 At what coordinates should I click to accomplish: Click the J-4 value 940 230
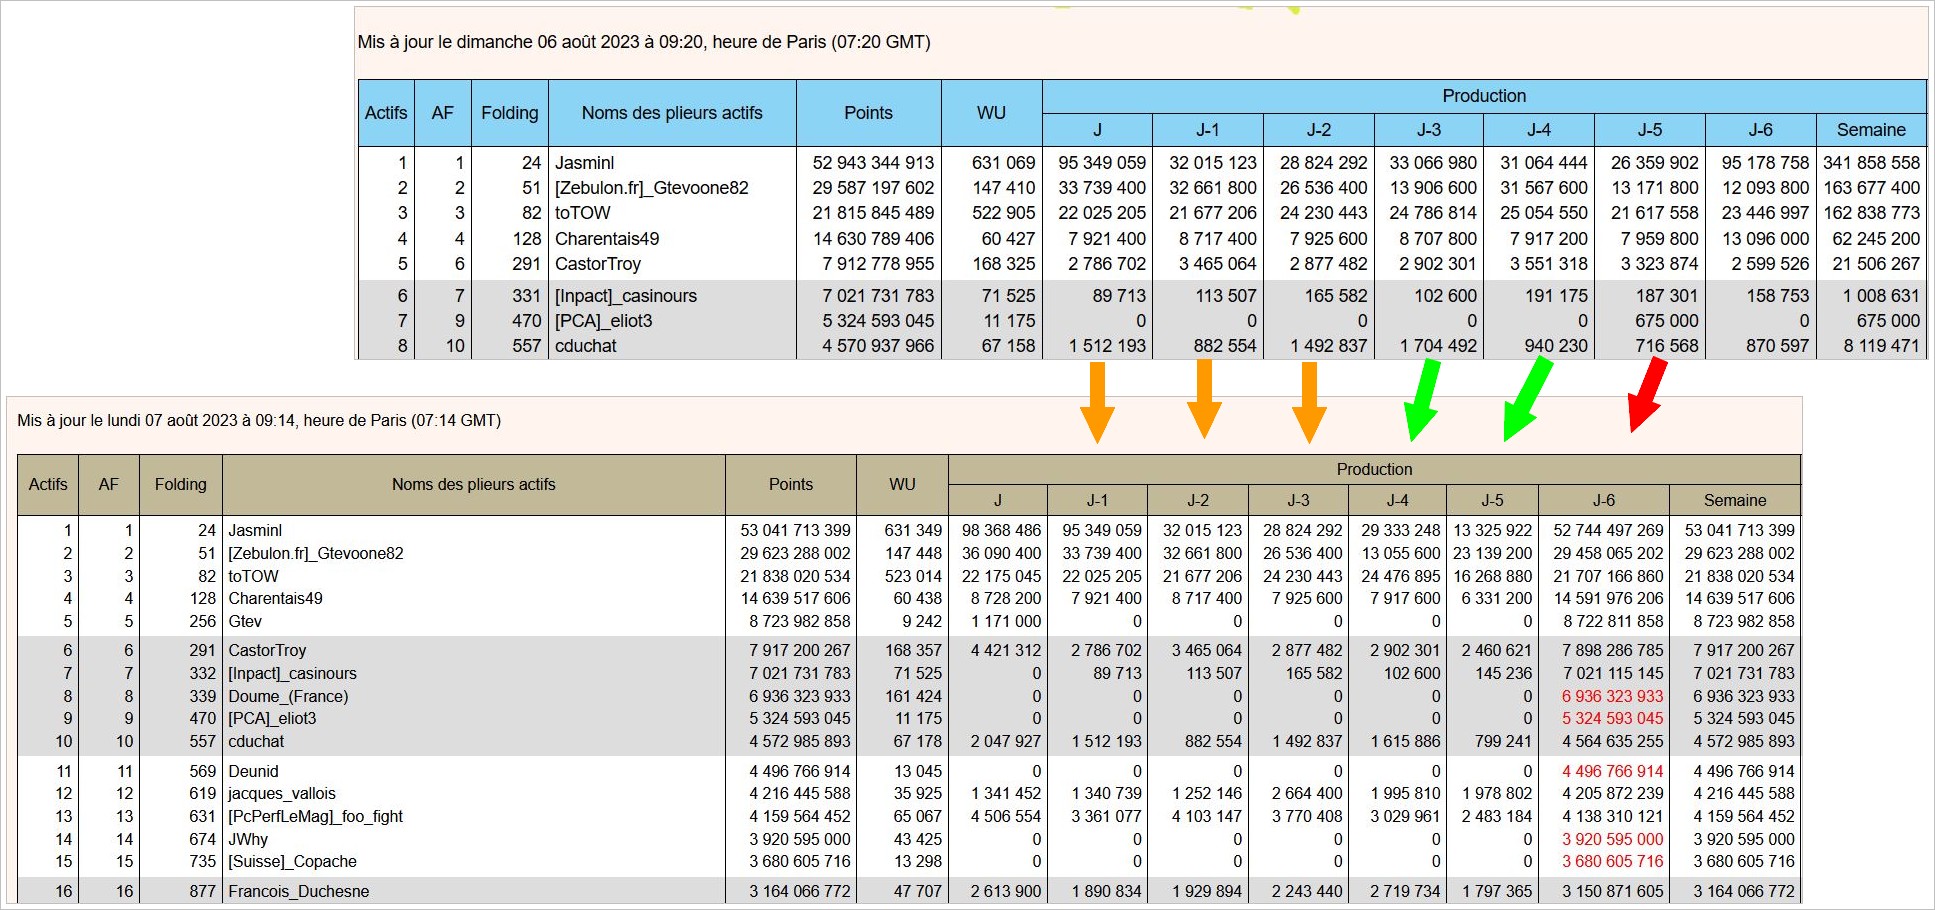point(1556,345)
